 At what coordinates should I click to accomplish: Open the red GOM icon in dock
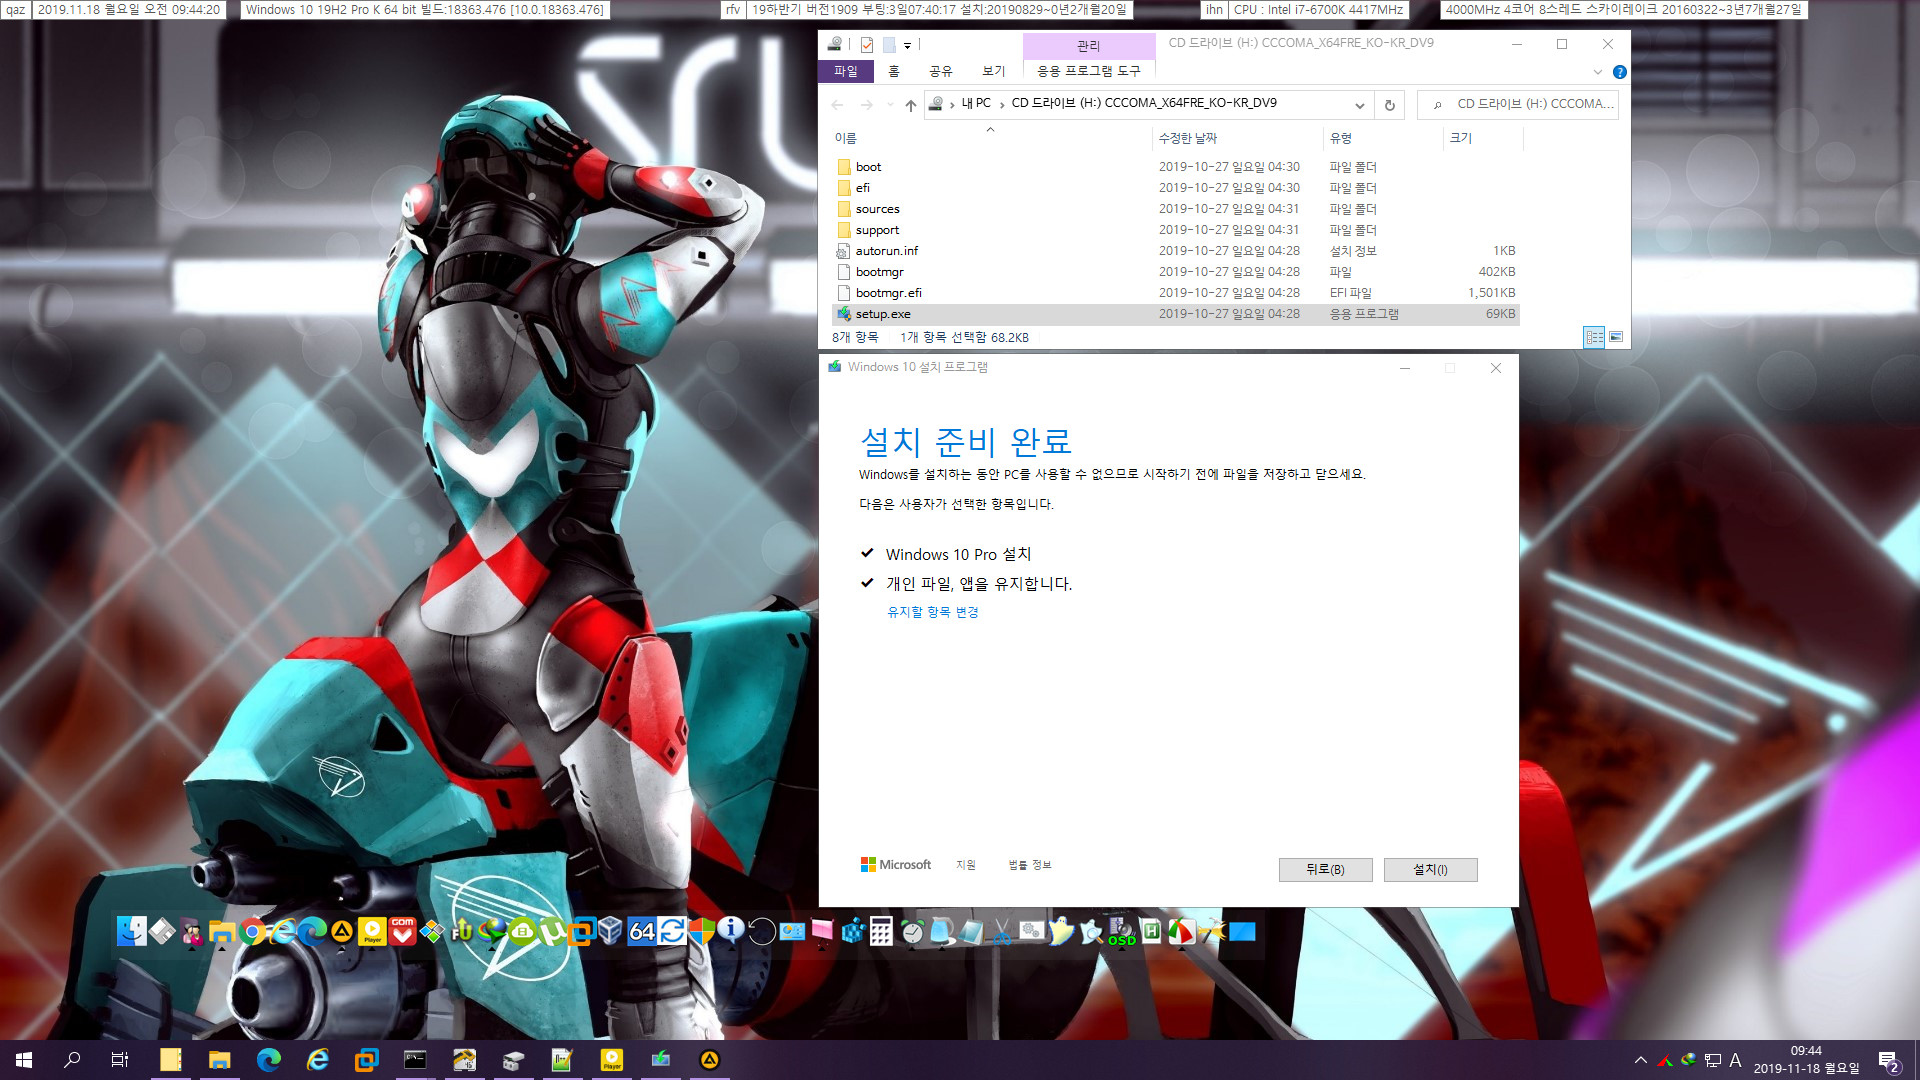pyautogui.click(x=402, y=932)
